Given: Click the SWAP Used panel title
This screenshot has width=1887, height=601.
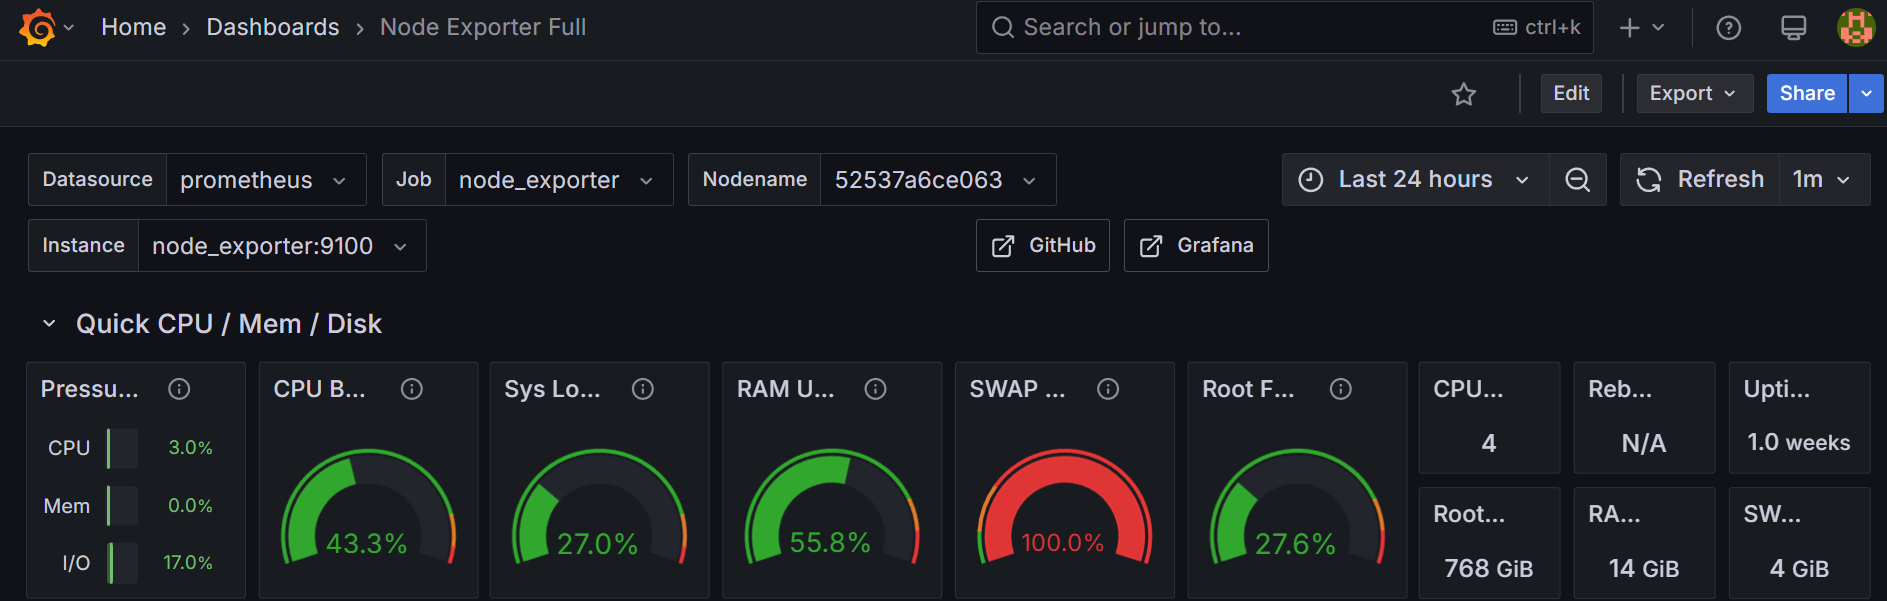Looking at the screenshot, I should (1017, 389).
